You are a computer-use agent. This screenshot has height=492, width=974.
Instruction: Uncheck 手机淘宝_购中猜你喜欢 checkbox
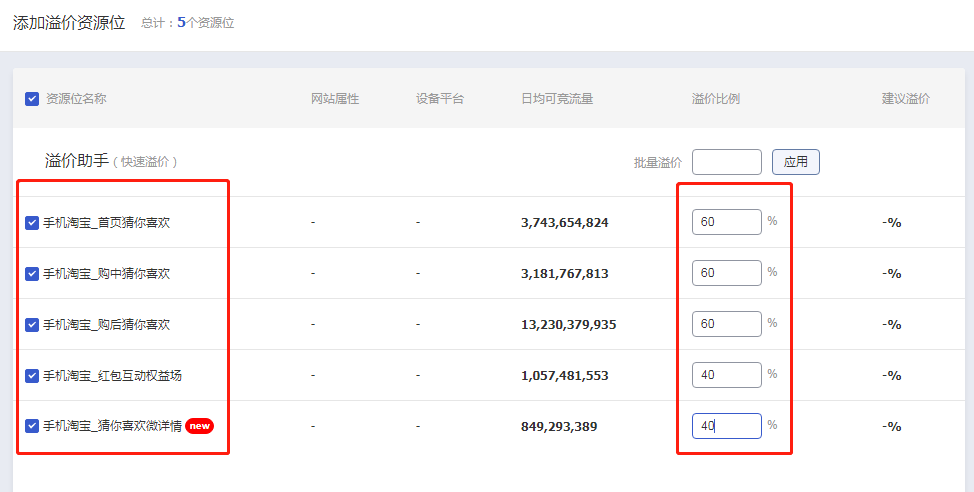pyautogui.click(x=32, y=273)
